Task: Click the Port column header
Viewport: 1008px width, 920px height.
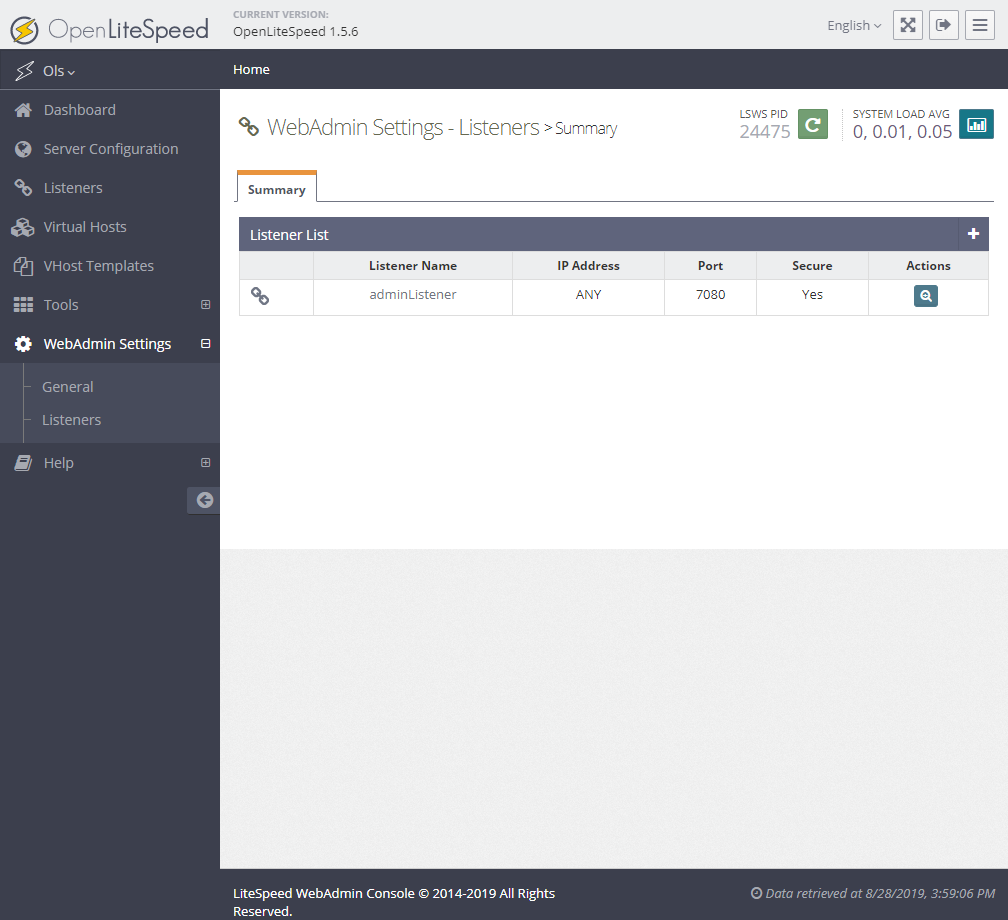Action: [x=710, y=266]
